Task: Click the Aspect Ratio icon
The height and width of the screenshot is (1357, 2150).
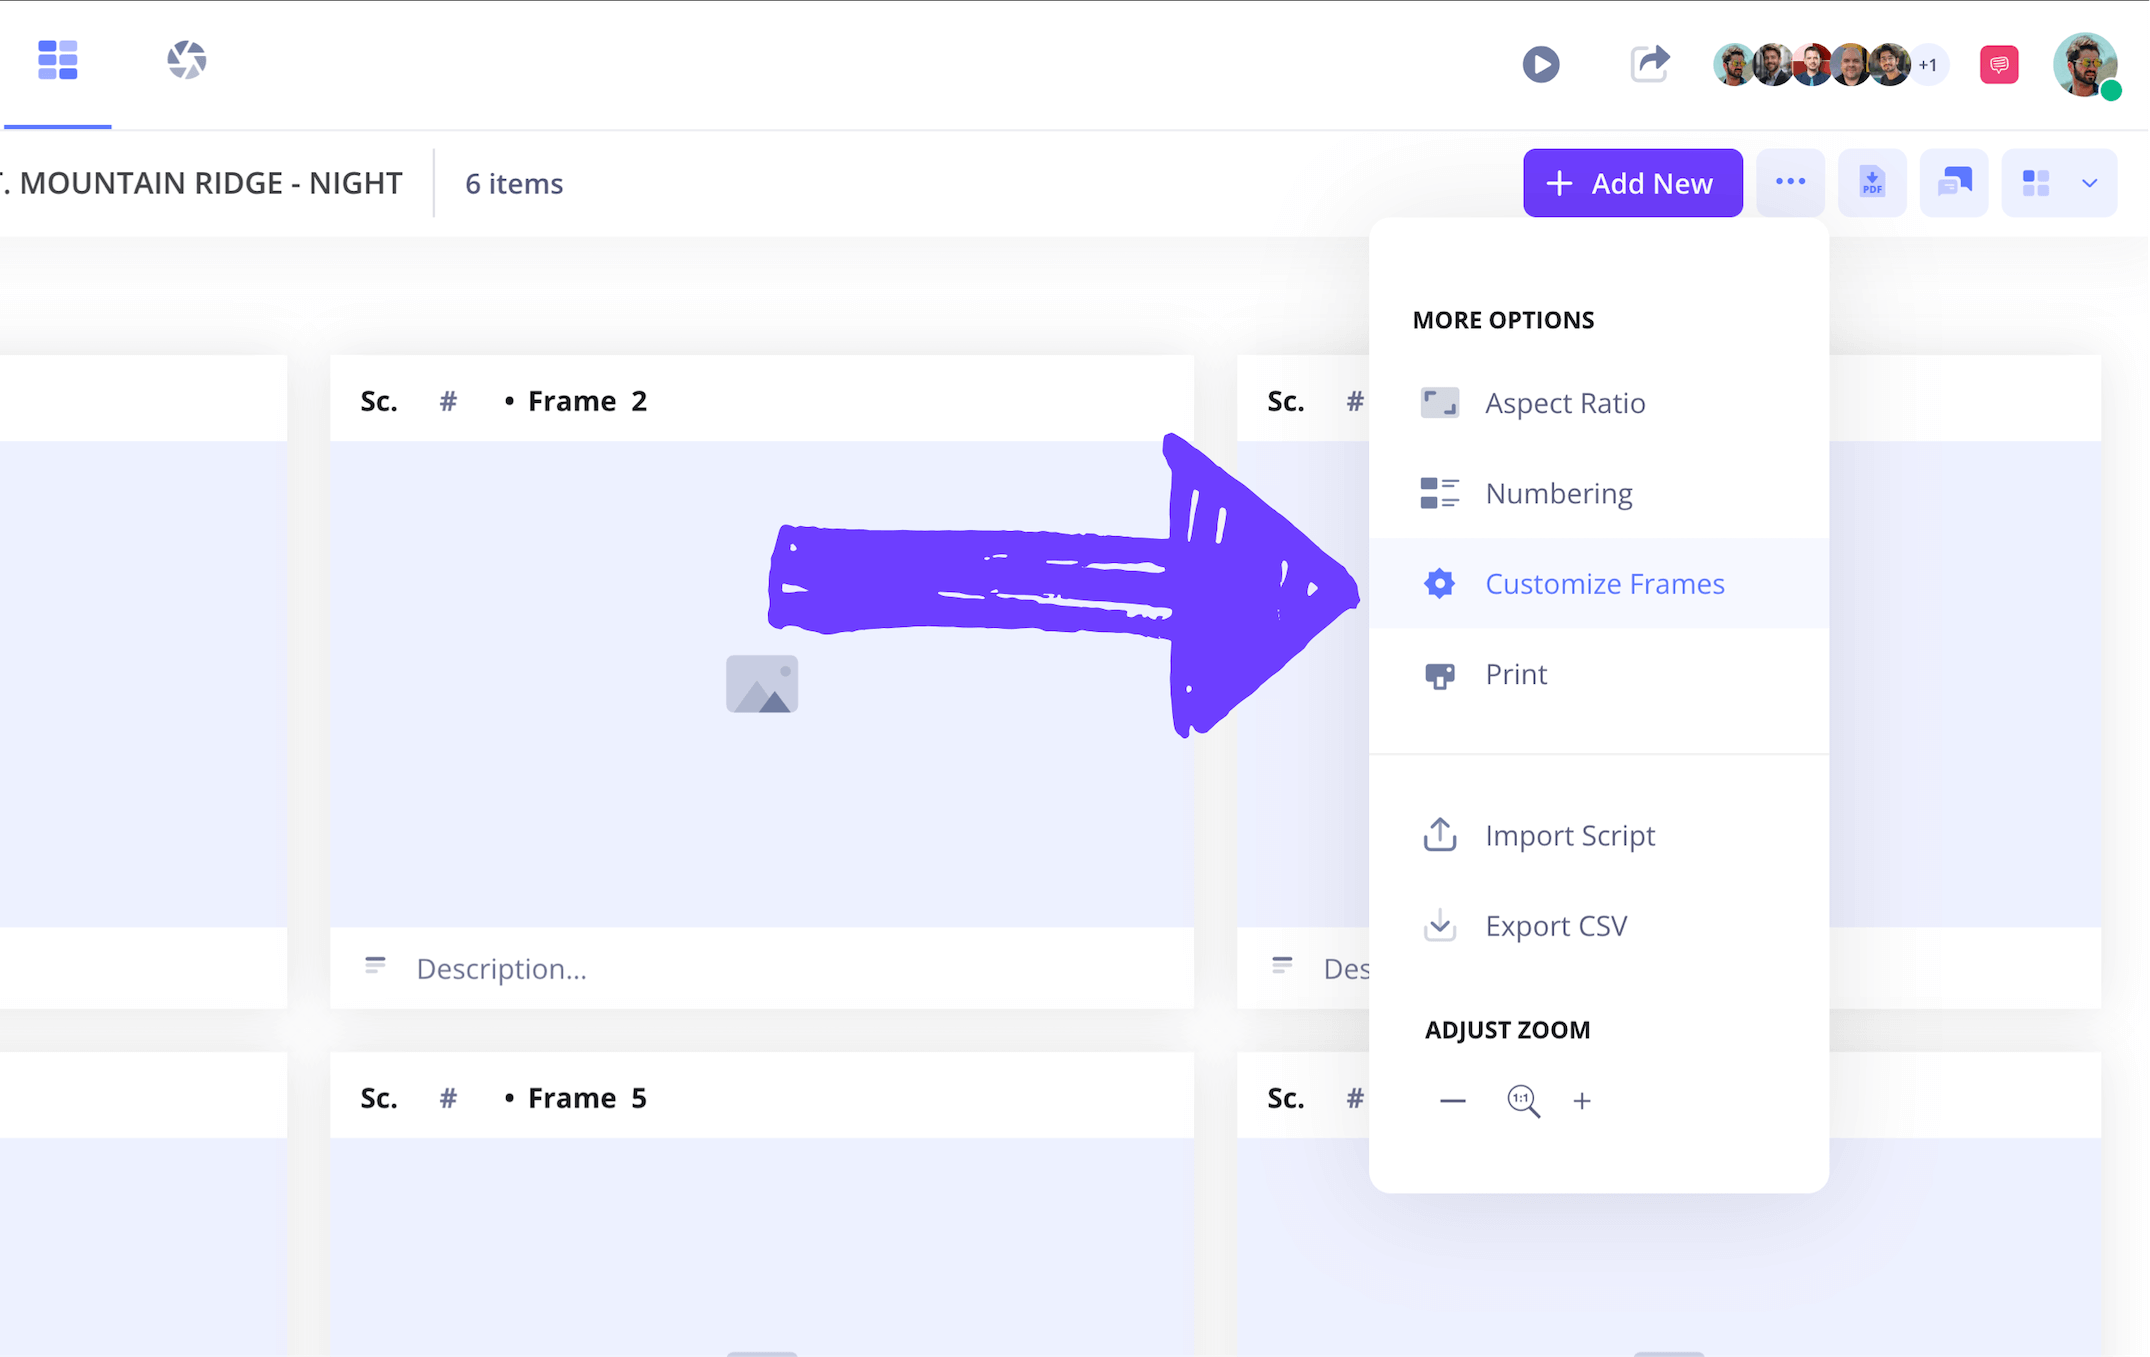Action: pyautogui.click(x=1439, y=403)
